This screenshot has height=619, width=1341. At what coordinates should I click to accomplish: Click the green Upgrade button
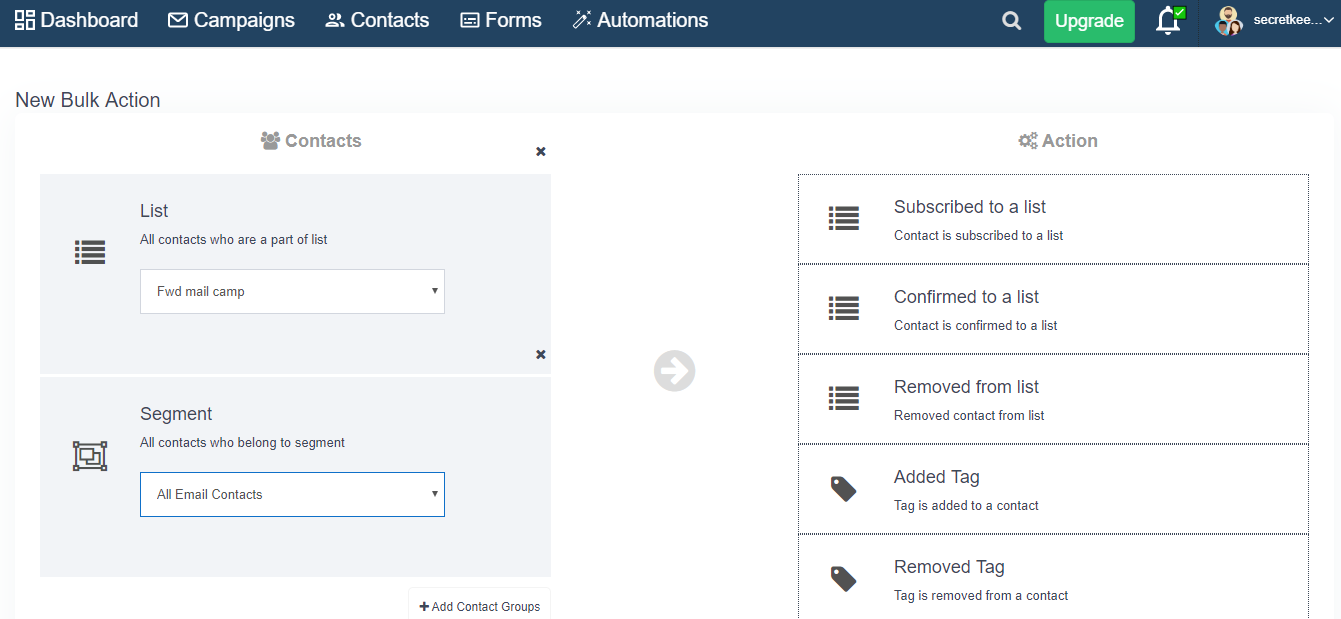coord(1089,21)
